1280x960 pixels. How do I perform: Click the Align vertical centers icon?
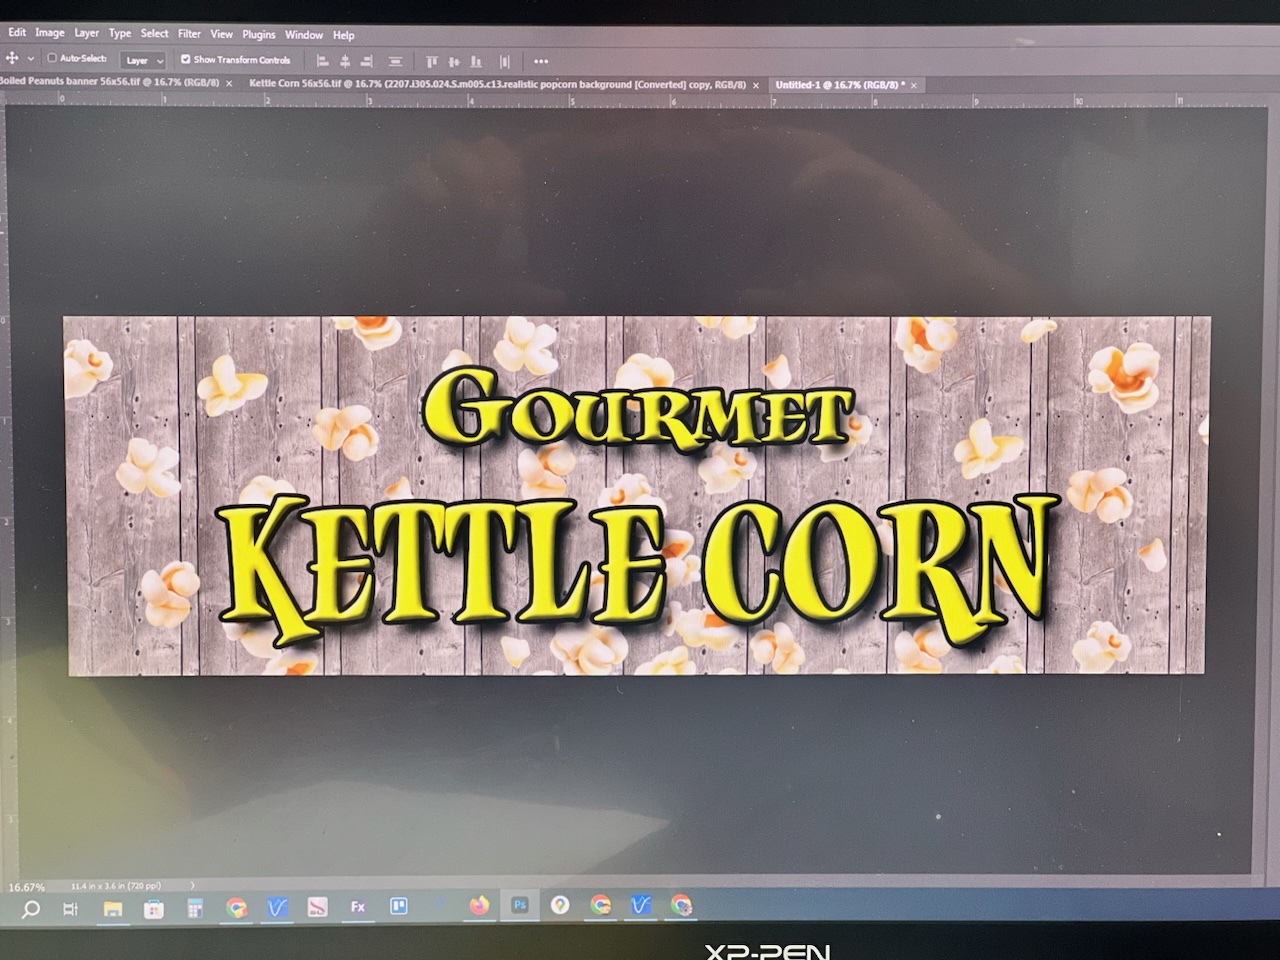pos(454,61)
